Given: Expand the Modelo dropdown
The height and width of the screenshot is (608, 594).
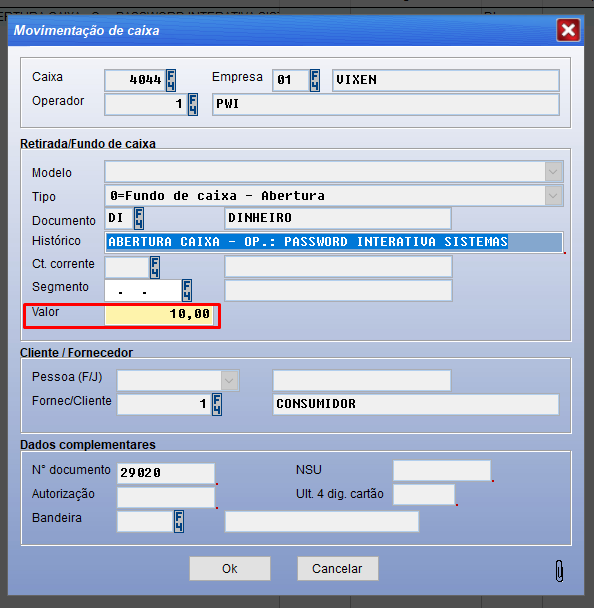Looking at the screenshot, I should pyautogui.click(x=553, y=172).
